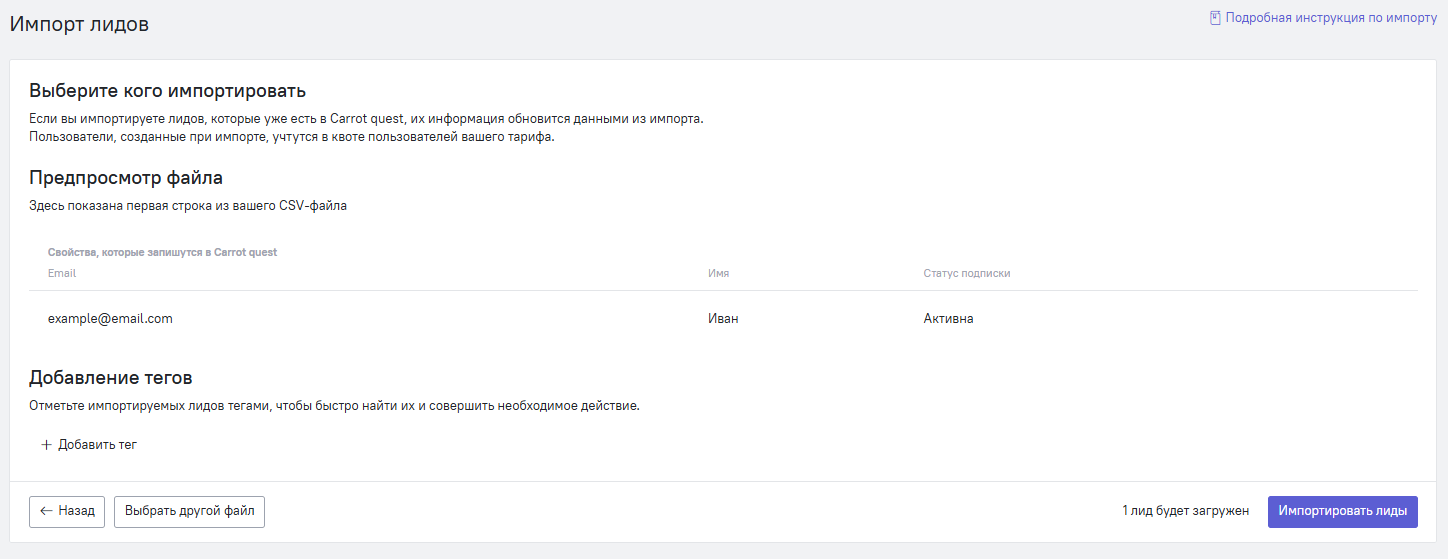Image resolution: width=1448 pixels, height=559 pixels.
Task: Select the example@email.com preview cell
Action: pos(110,319)
